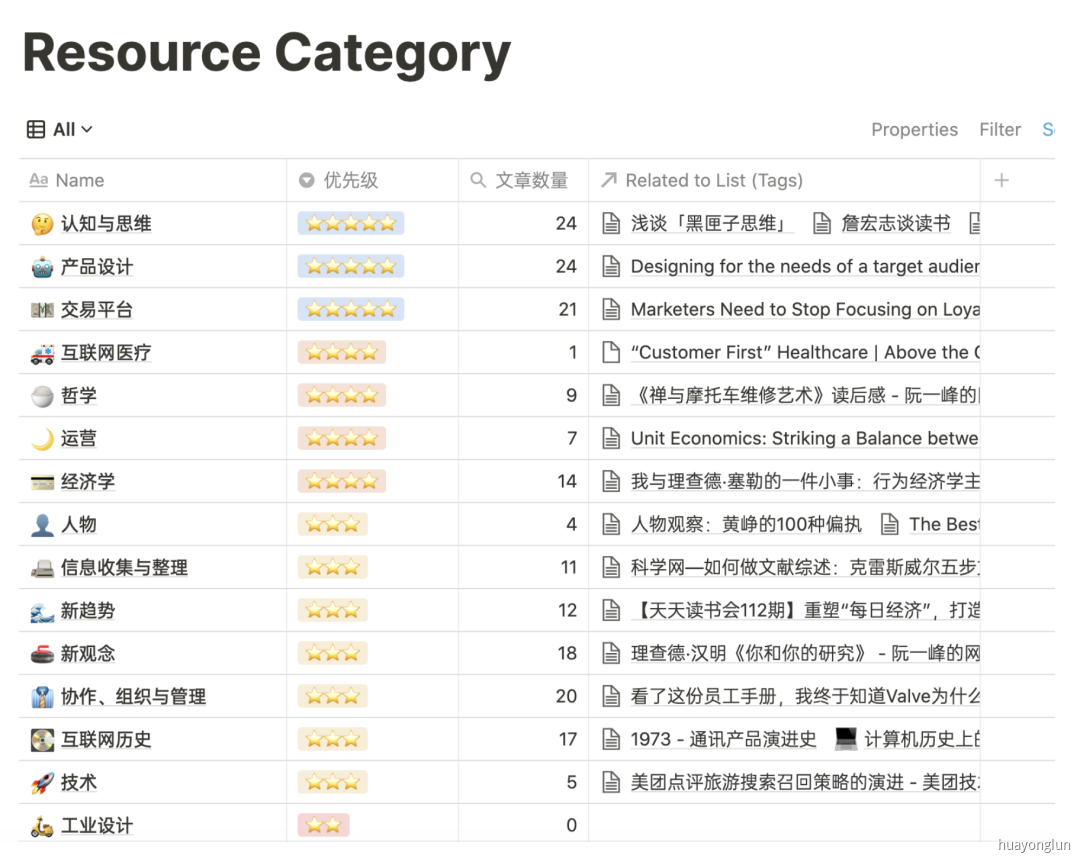
Task: Open Marketers Need to Stop Focusing page
Action: click(804, 309)
